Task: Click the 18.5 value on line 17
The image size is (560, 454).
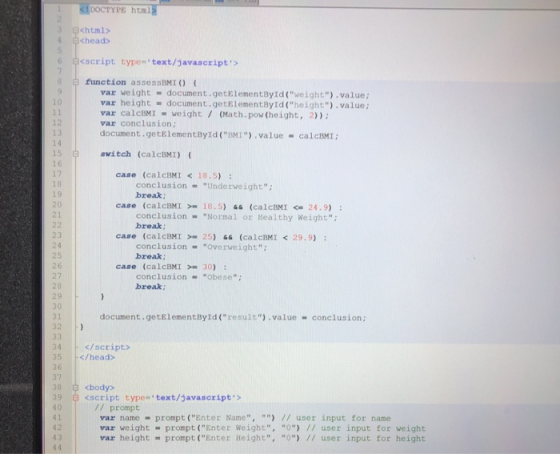Action: point(208,175)
